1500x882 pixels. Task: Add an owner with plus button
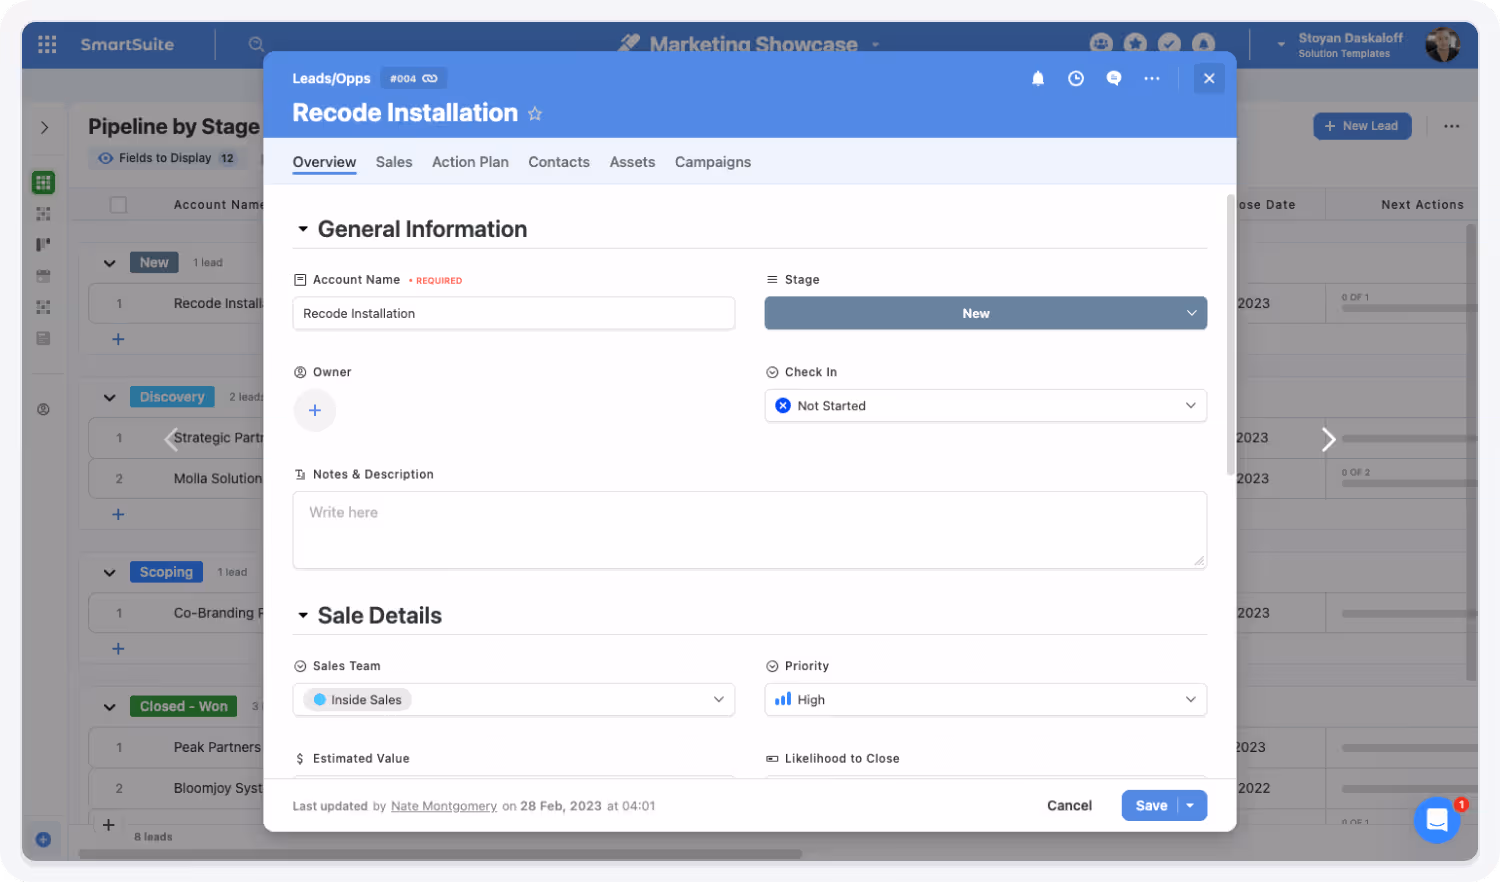tap(315, 410)
